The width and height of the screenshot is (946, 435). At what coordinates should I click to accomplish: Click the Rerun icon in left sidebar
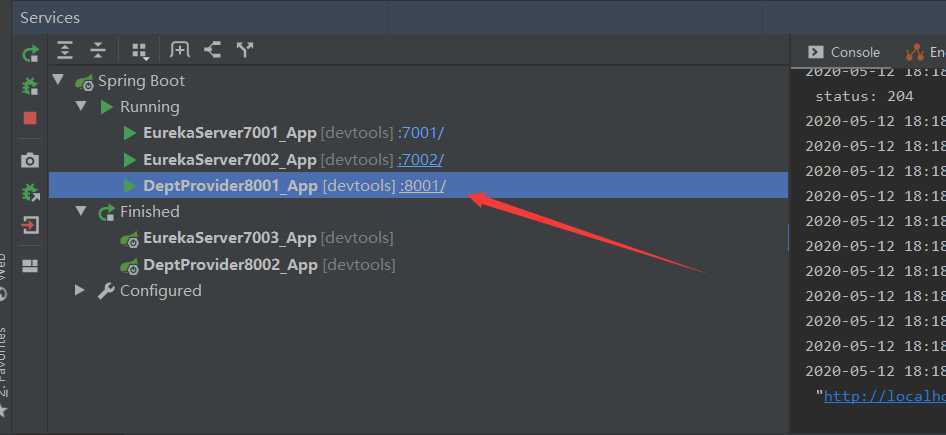(30, 54)
